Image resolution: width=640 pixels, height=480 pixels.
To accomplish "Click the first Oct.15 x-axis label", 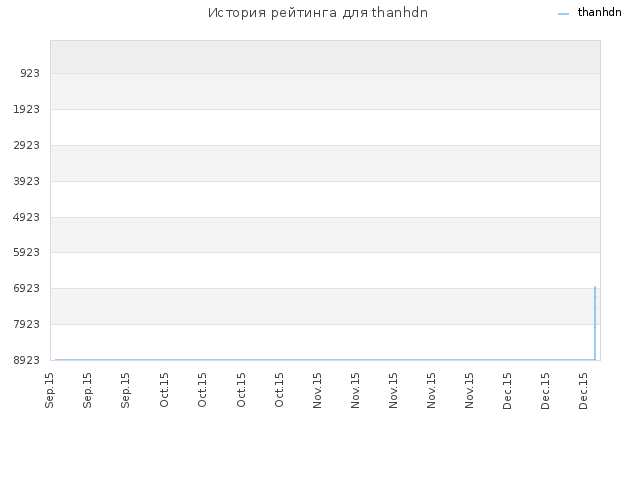I will (x=164, y=390).
